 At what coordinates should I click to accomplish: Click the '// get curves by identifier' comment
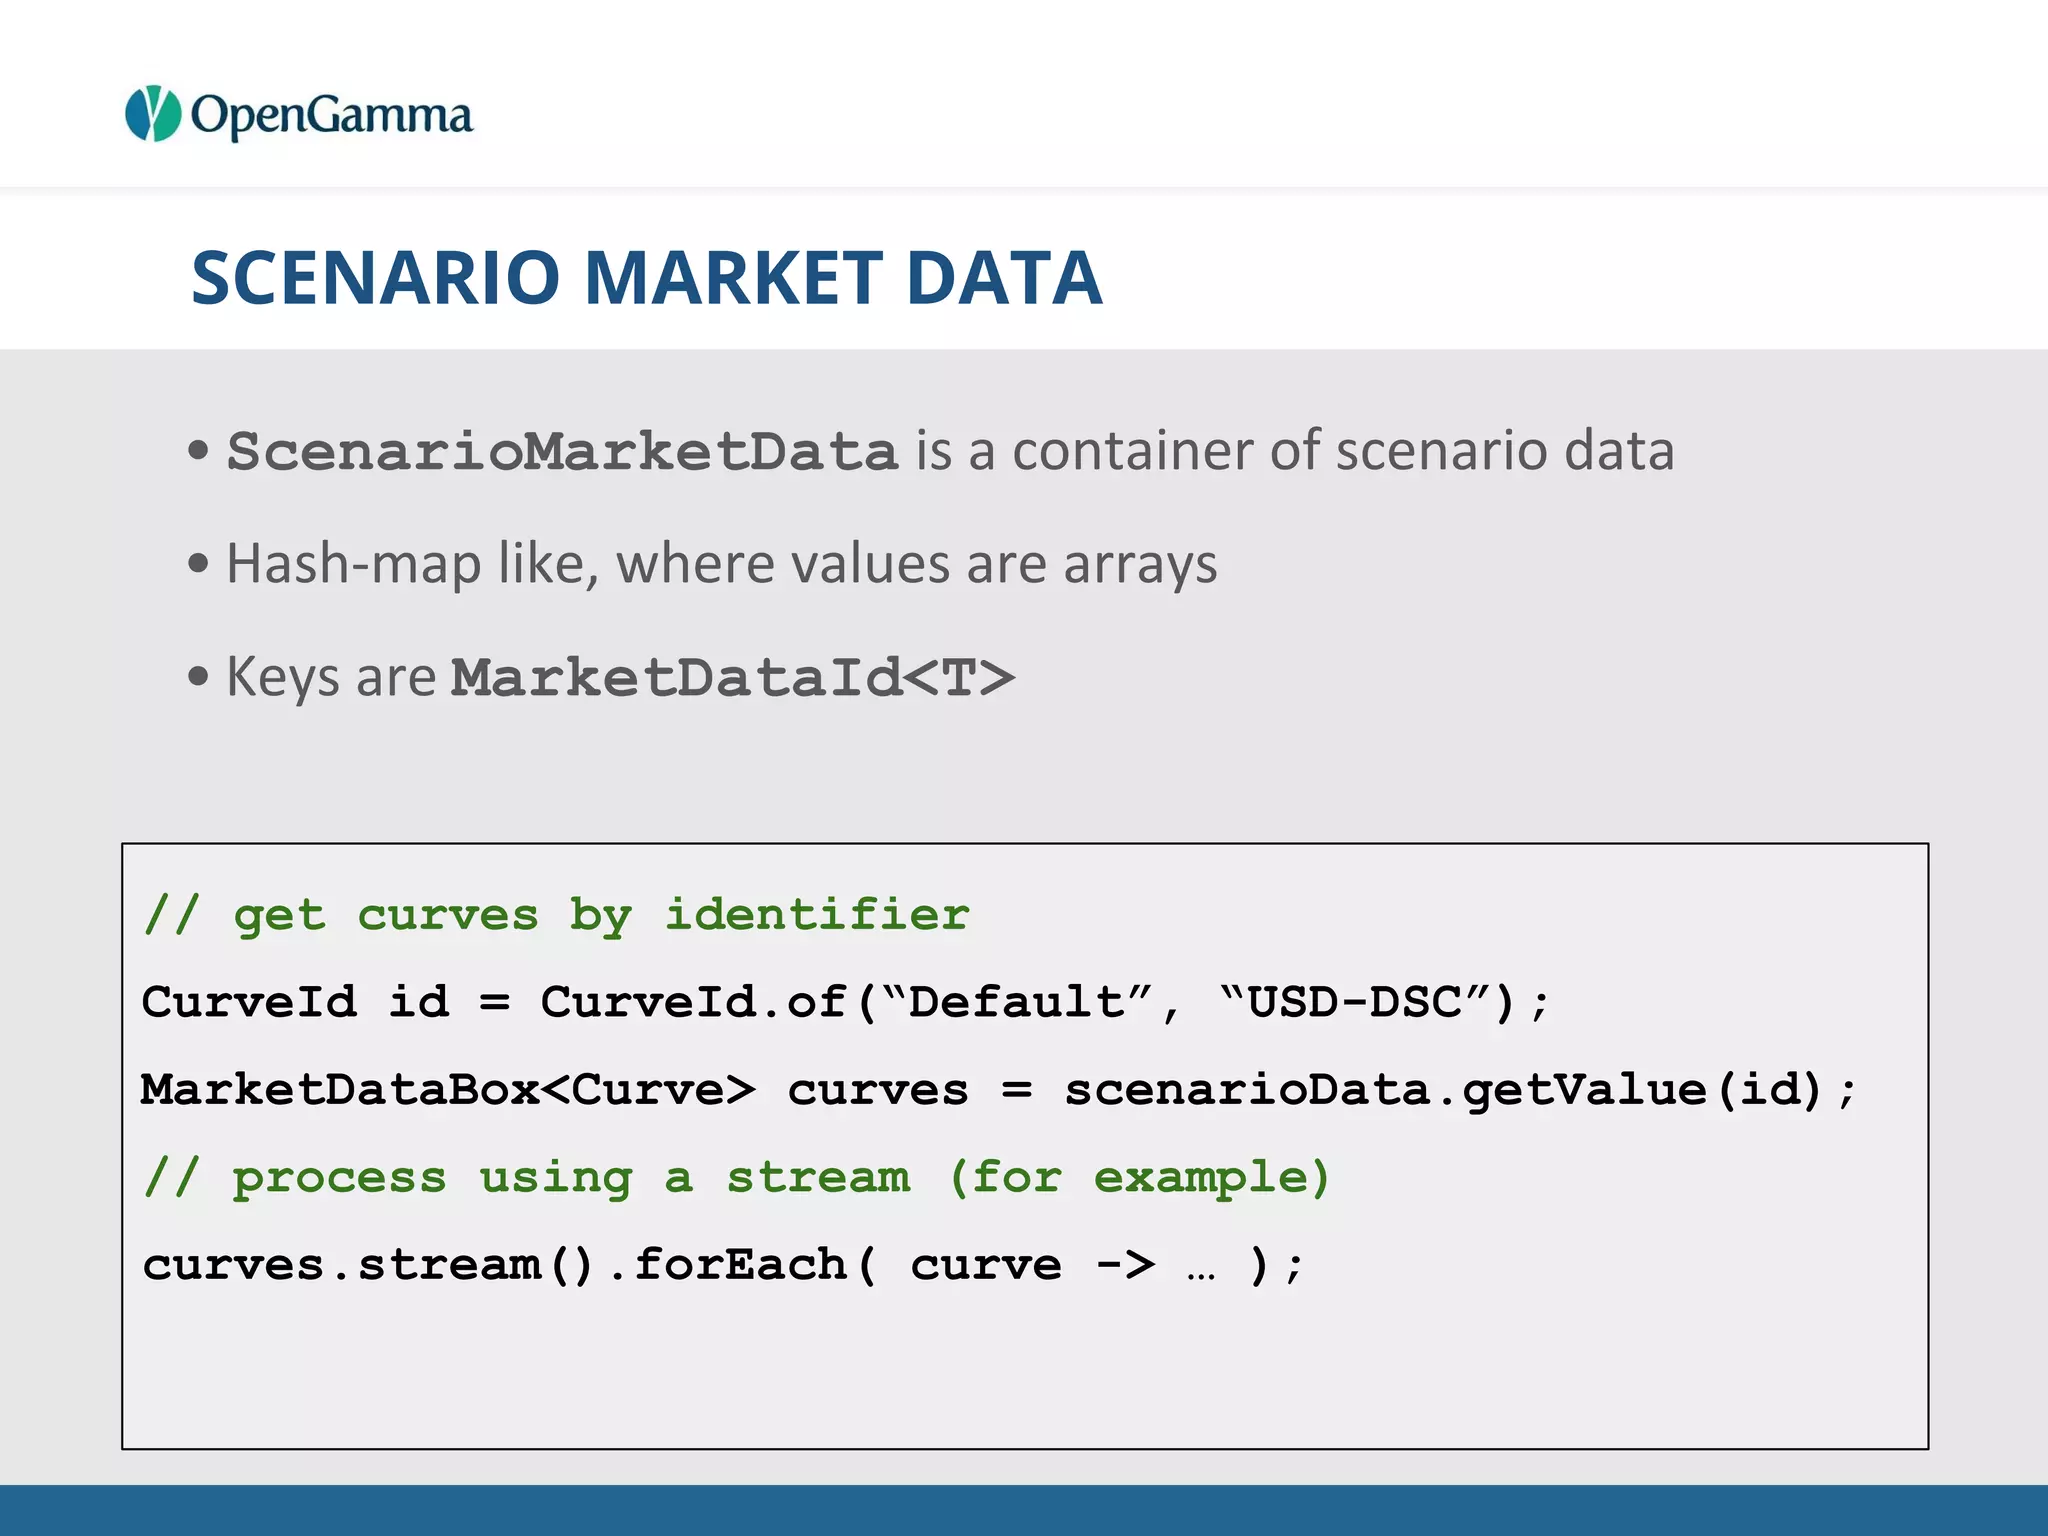pos(557,915)
